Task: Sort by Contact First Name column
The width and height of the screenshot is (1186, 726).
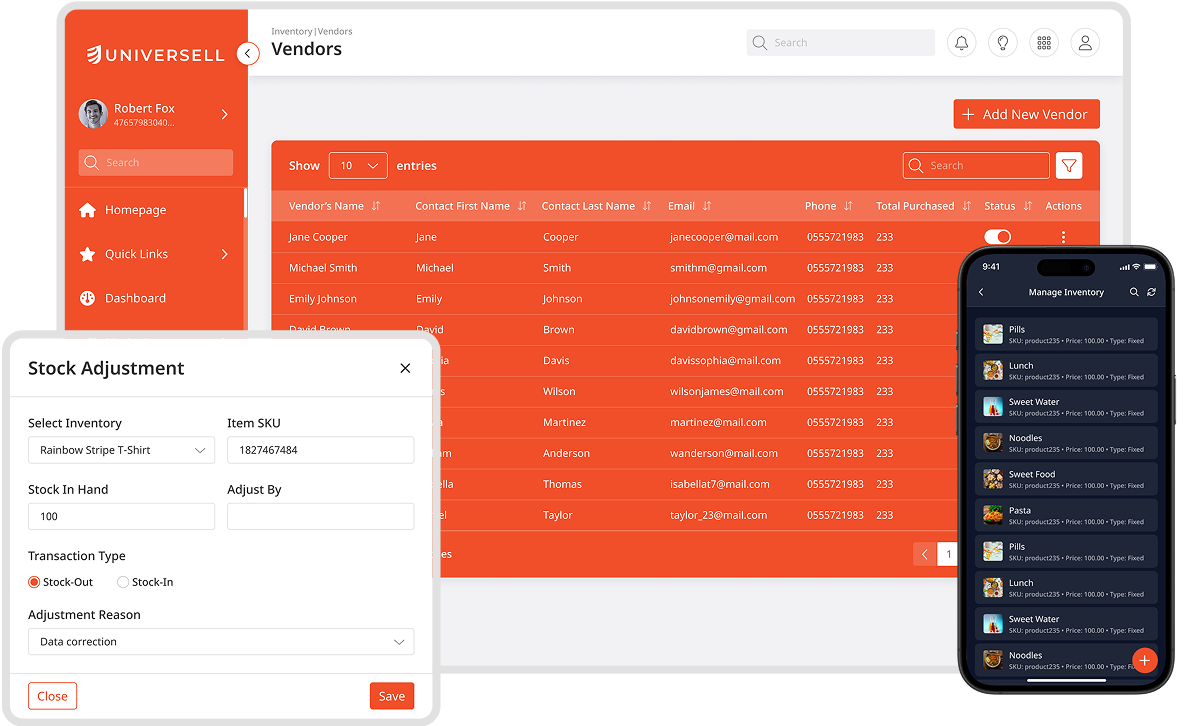Action: [522, 206]
